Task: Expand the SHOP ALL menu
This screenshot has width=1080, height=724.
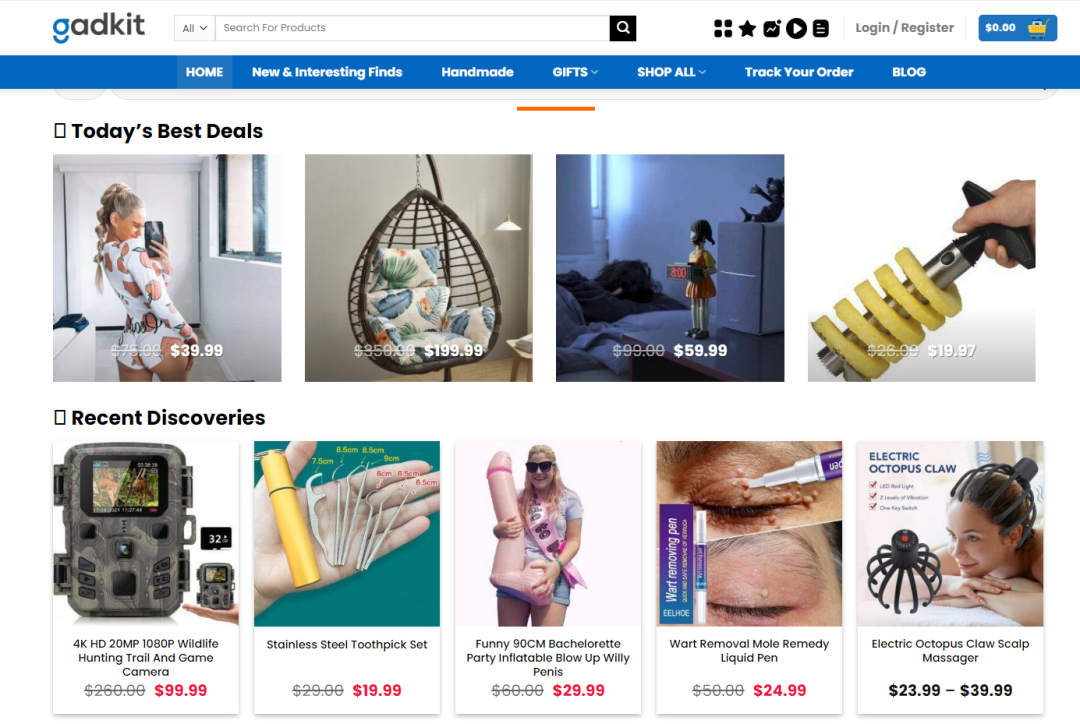Action: point(671,72)
